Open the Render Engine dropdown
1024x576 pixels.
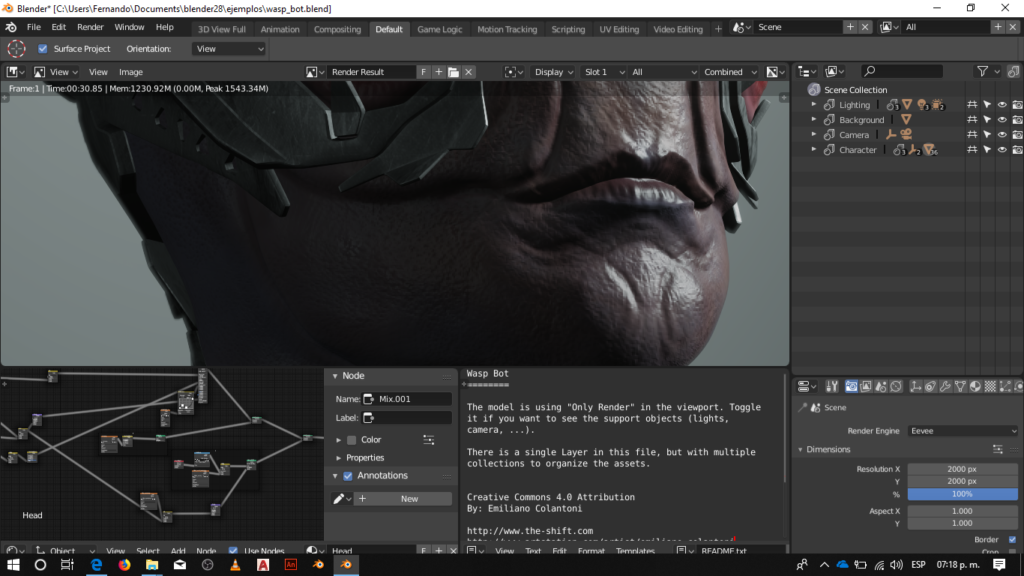tap(962, 431)
